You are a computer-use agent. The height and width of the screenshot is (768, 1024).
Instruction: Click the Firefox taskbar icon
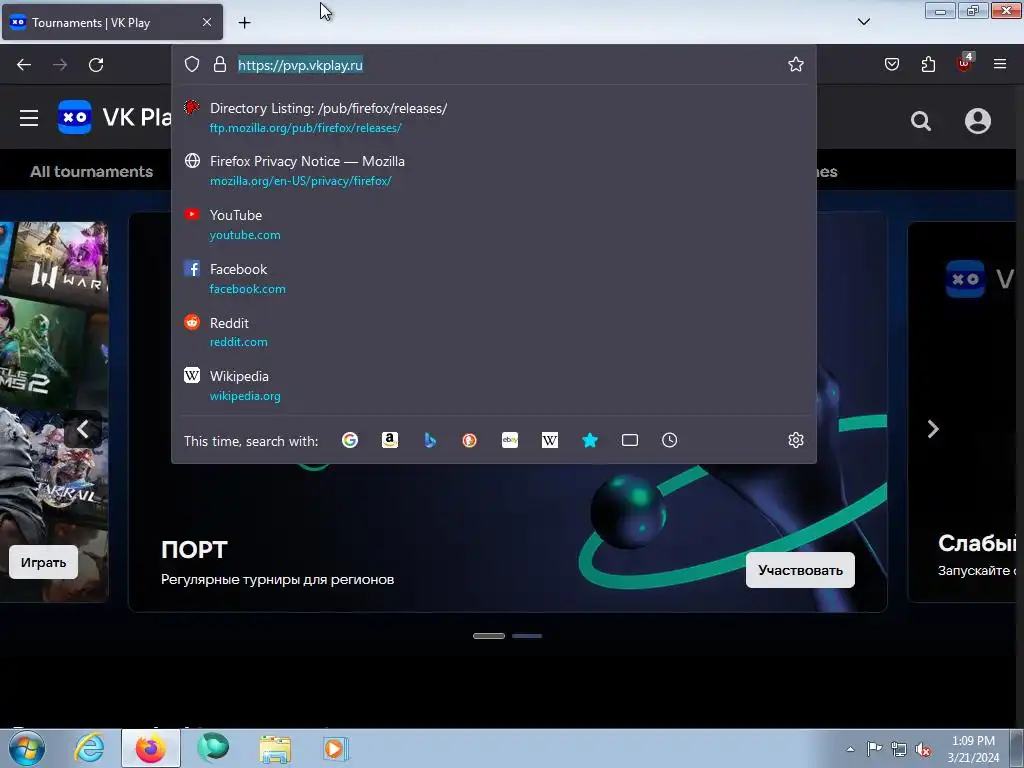[151, 748]
